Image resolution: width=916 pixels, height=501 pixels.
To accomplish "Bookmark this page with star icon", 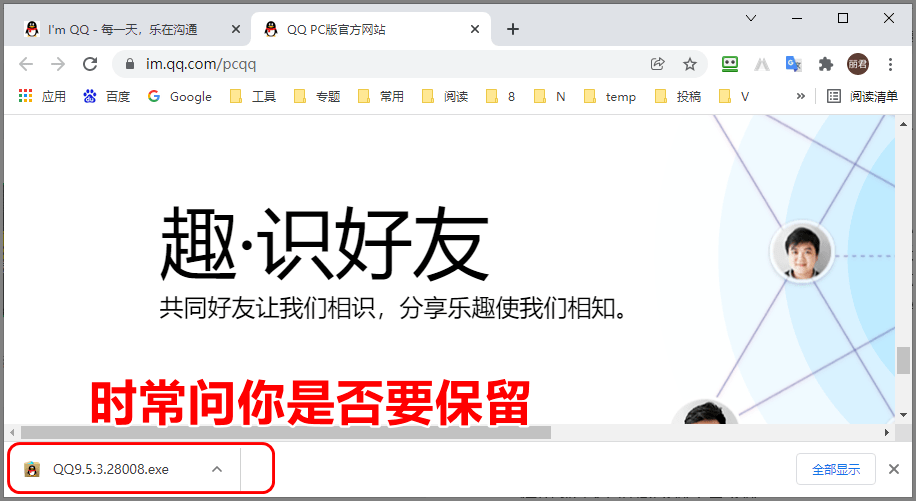I will coord(690,64).
